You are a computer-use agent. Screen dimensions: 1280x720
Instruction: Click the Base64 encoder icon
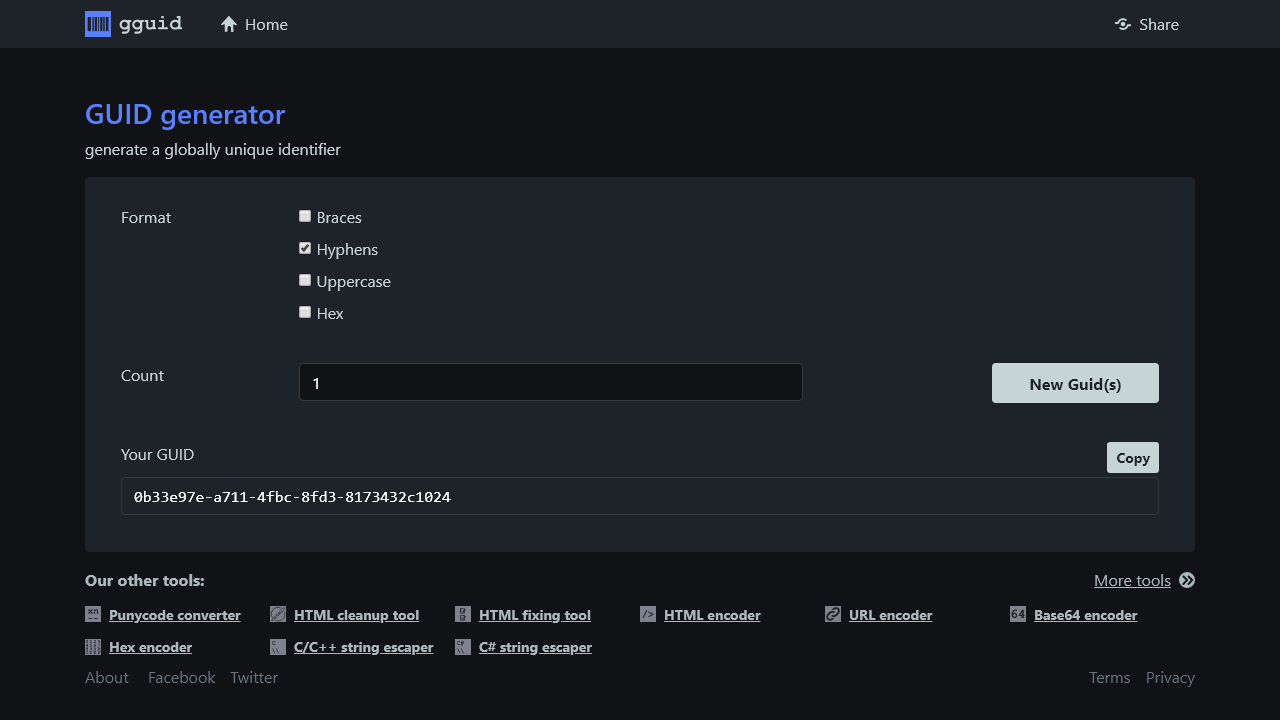tap(1018, 614)
